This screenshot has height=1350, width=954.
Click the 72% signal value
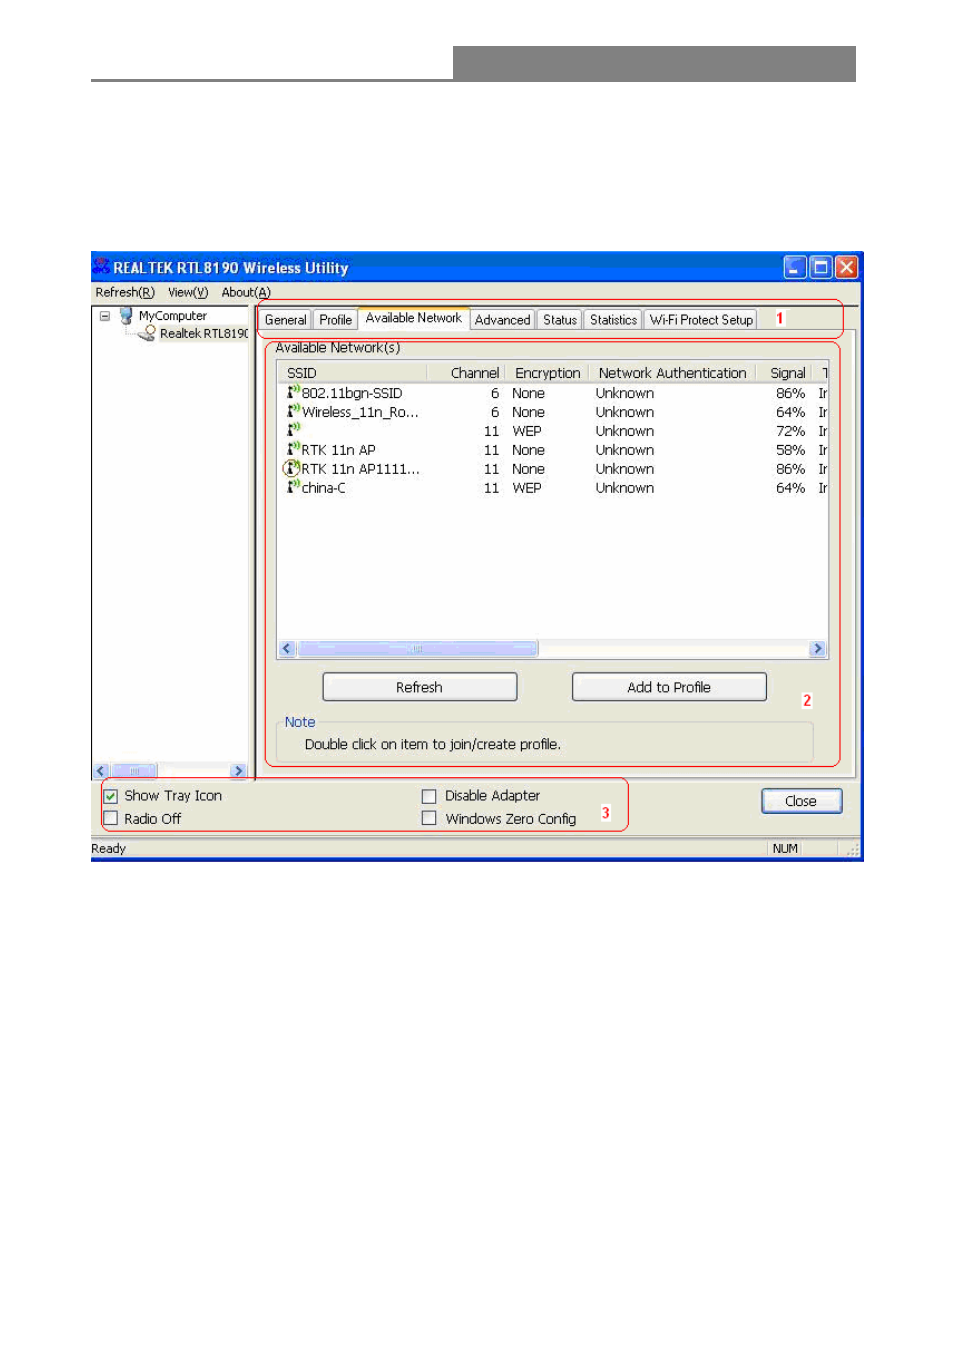[790, 431]
